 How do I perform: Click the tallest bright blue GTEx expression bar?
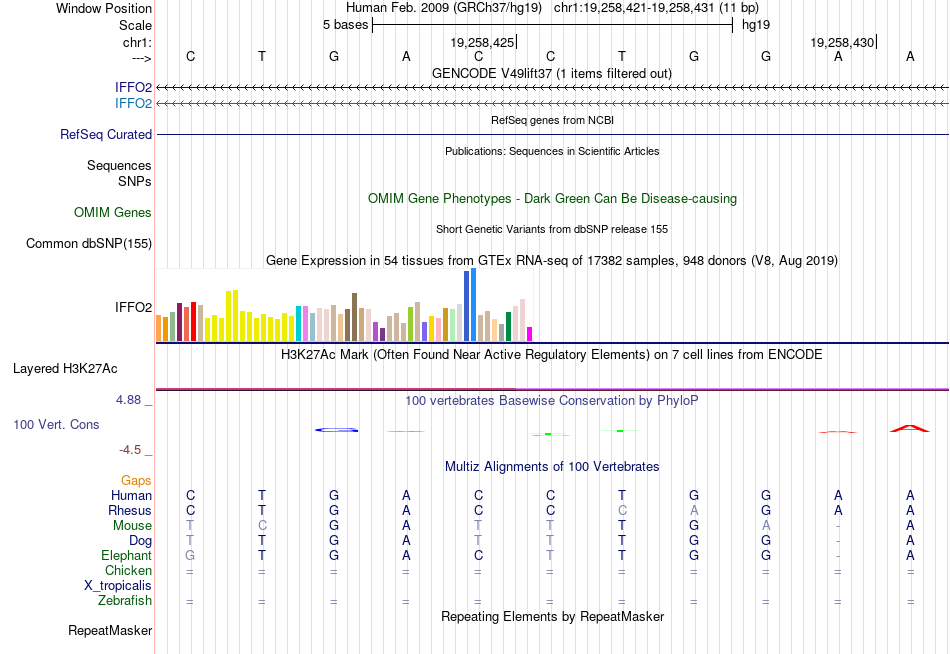tap(474, 305)
